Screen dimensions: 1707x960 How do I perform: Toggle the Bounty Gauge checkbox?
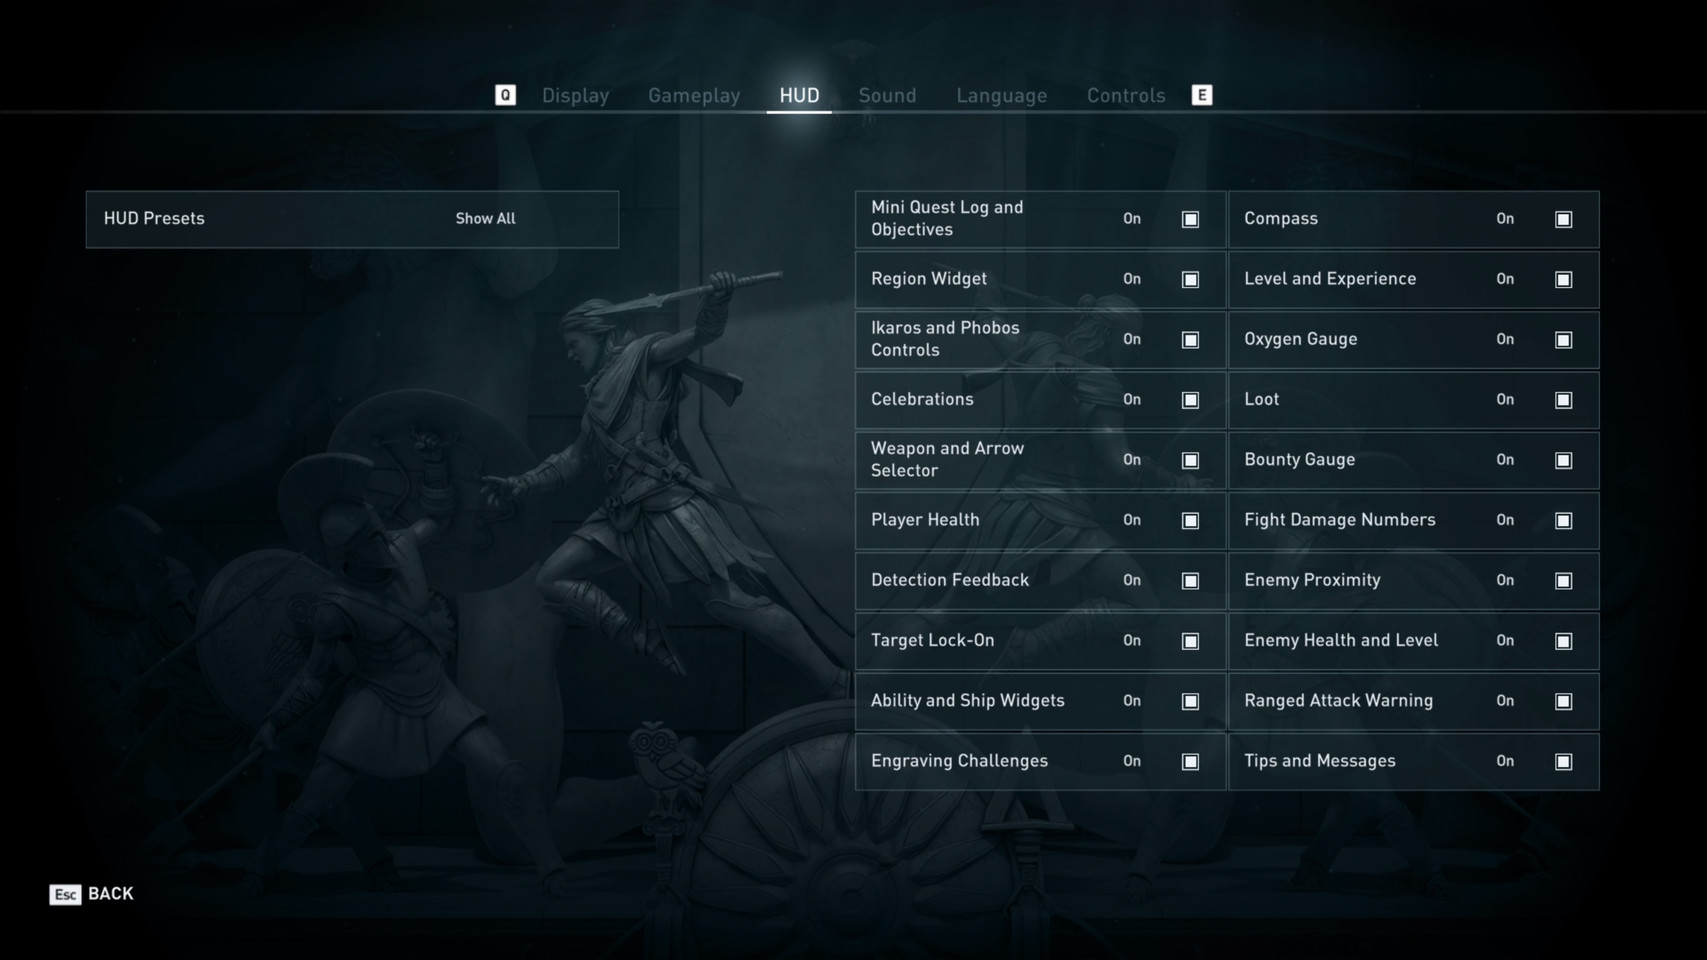[x=1564, y=460]
